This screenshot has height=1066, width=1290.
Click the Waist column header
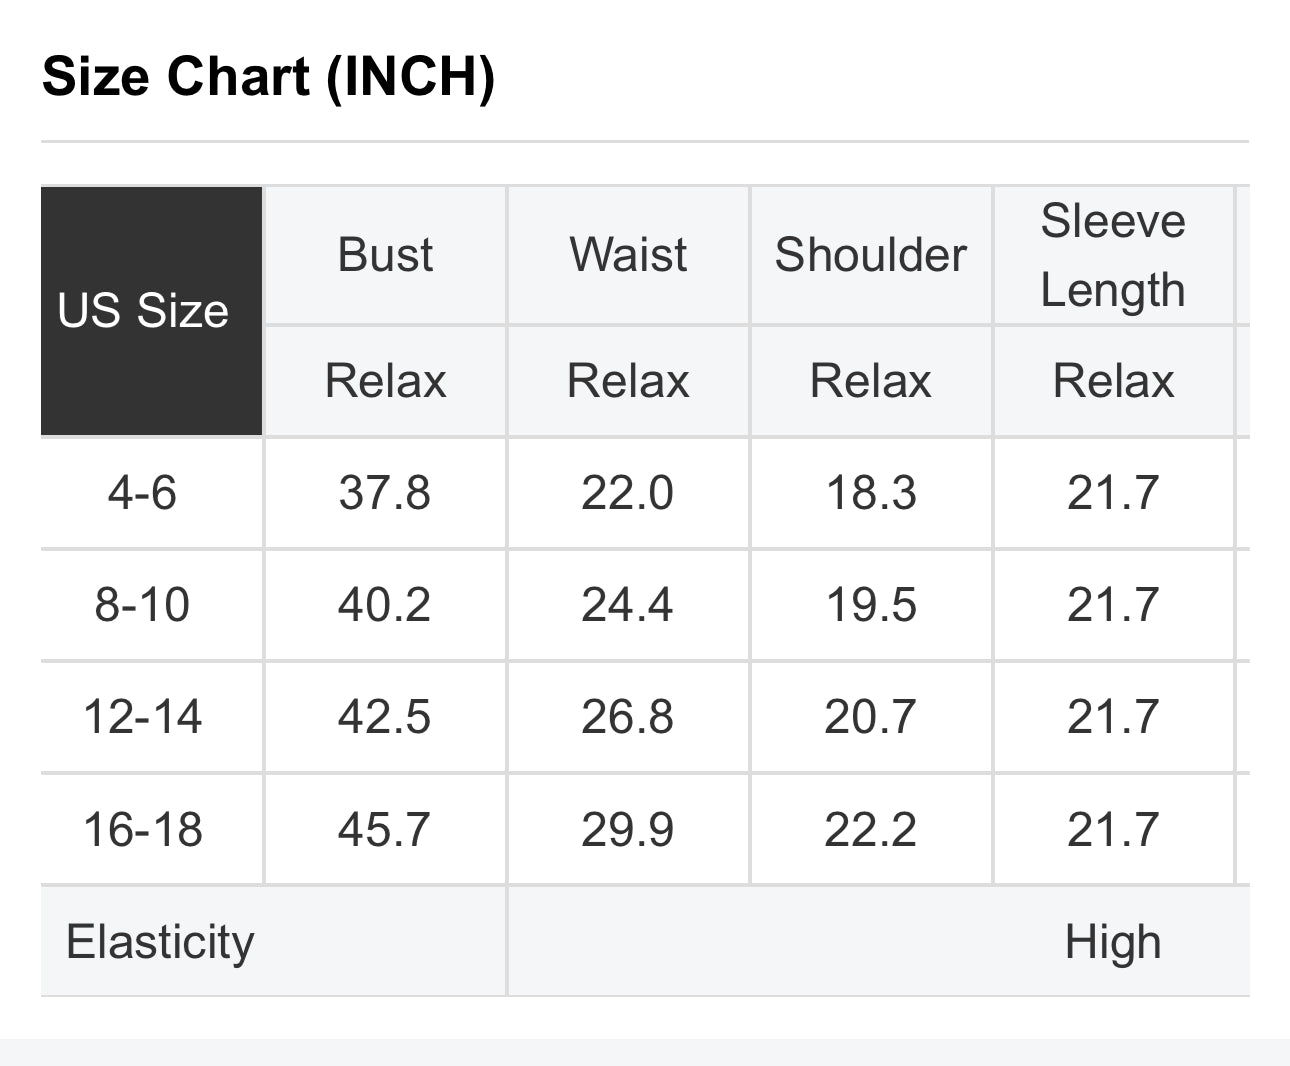pyautogui.click(x=628, y=254)
